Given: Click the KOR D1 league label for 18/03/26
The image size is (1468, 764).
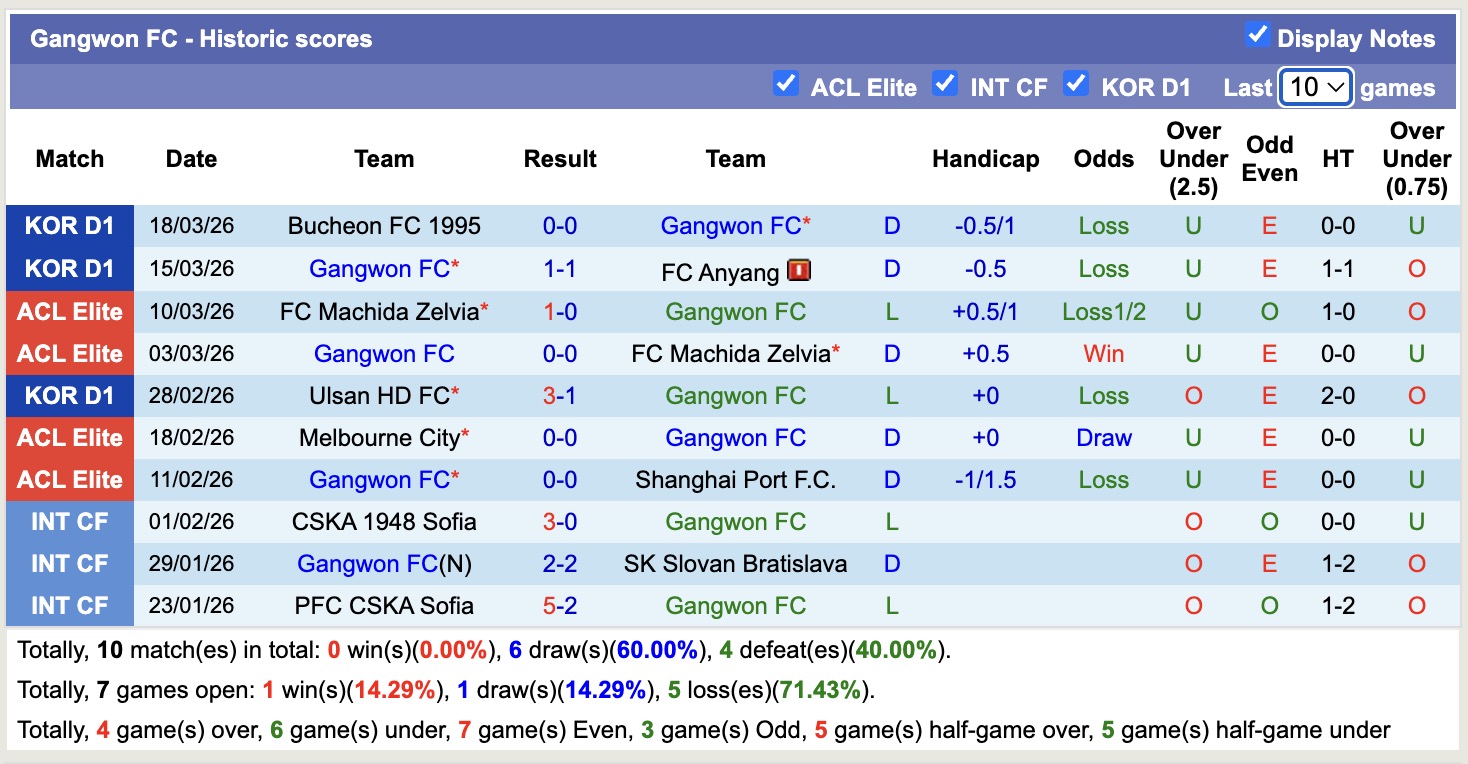Looking at the screenshot, I should click(70, 226).
